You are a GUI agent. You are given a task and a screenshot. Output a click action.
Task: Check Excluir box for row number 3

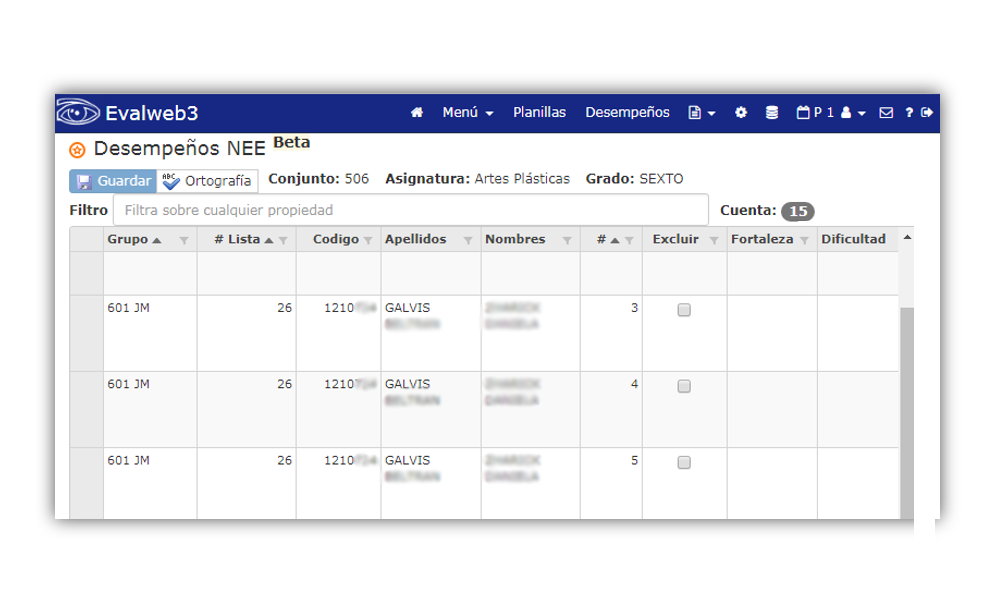point(684,310)
